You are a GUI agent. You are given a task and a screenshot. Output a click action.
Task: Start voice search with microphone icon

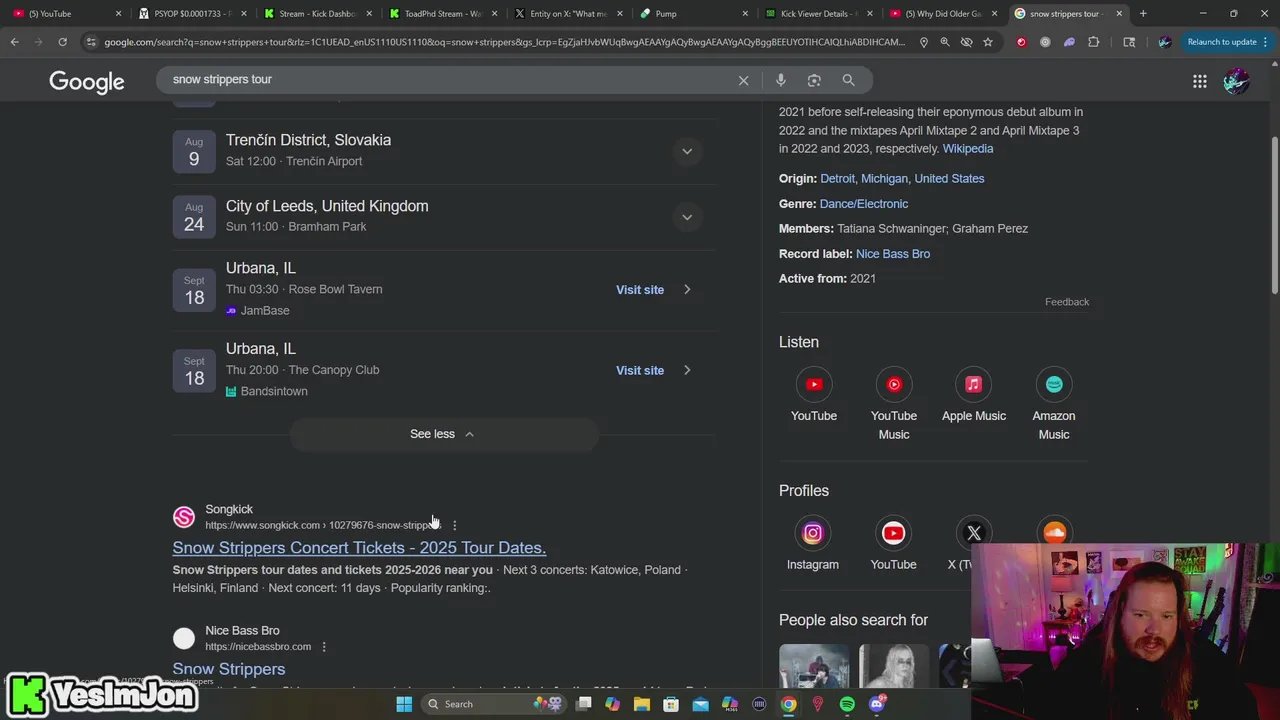pos(781,80)
